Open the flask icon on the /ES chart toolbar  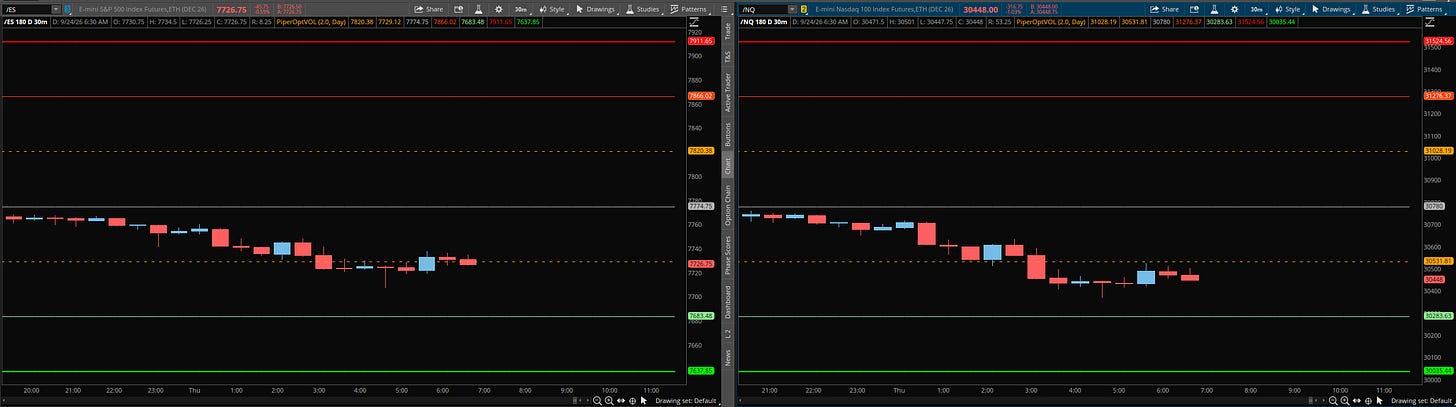tap(477, 8)
